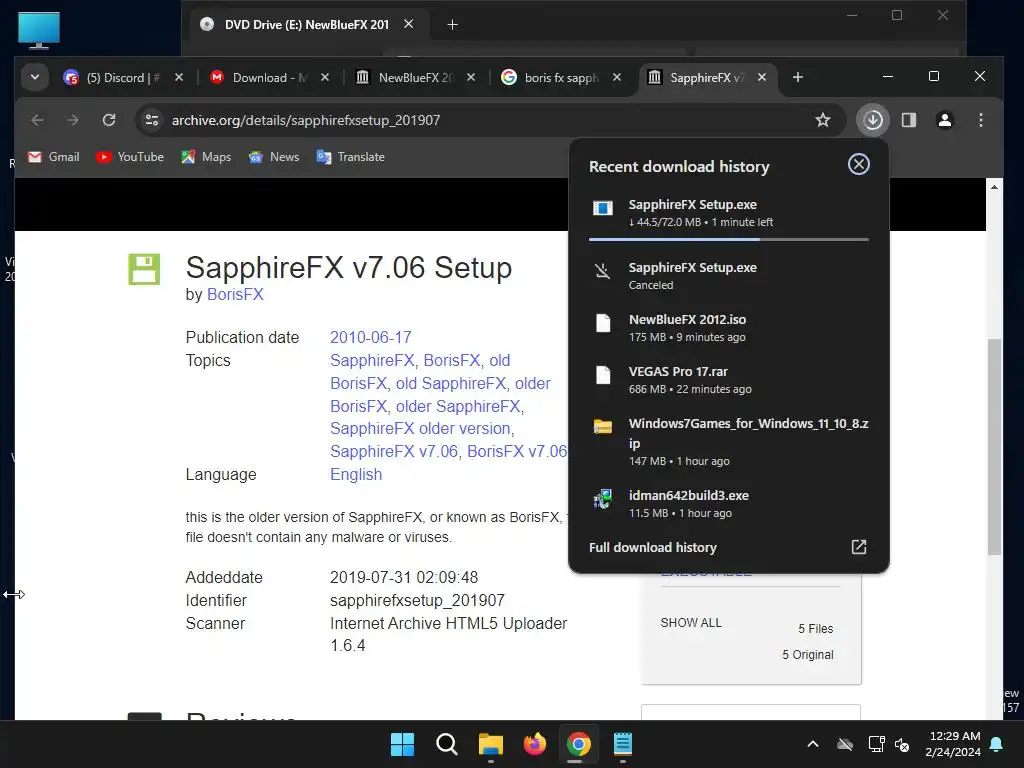Open the YouTube bookmark
The height and width of the screenshot is (768, 1024).
[129, 157]
